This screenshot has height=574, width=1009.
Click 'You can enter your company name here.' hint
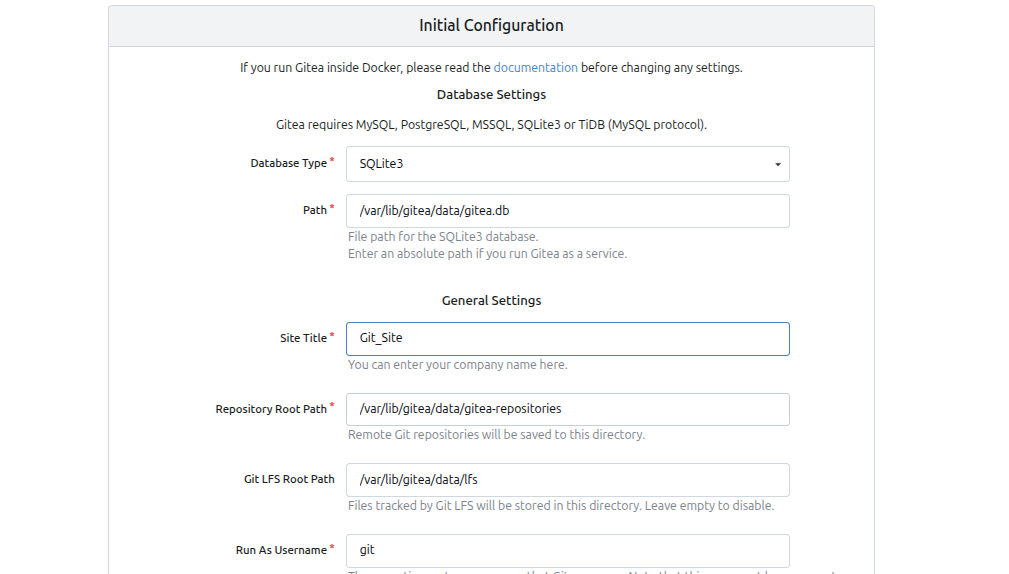point(458,365)
